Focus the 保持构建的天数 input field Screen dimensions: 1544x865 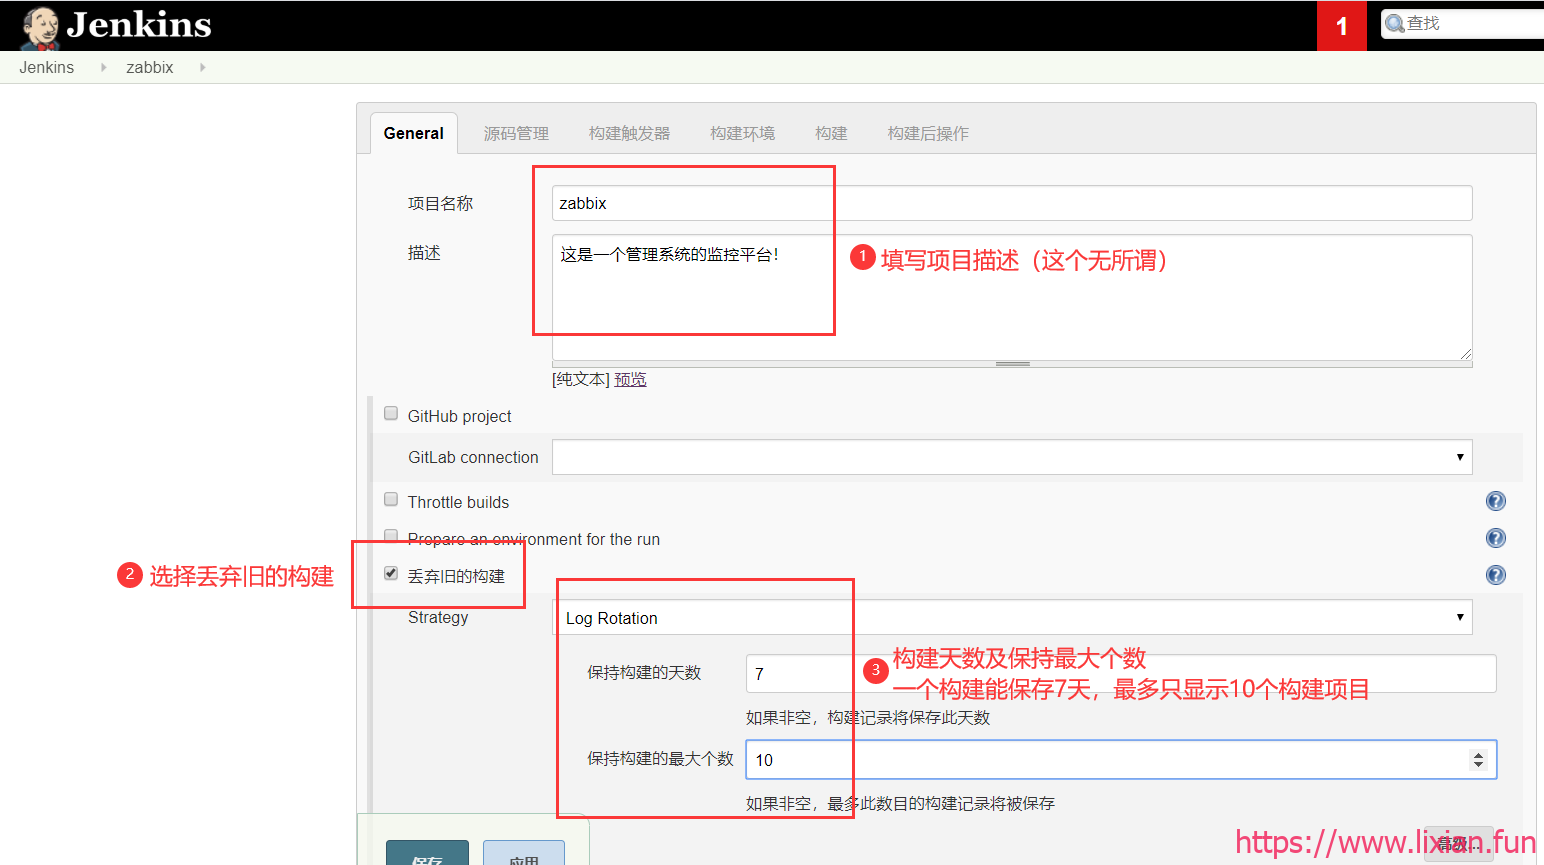[1121, 673]
